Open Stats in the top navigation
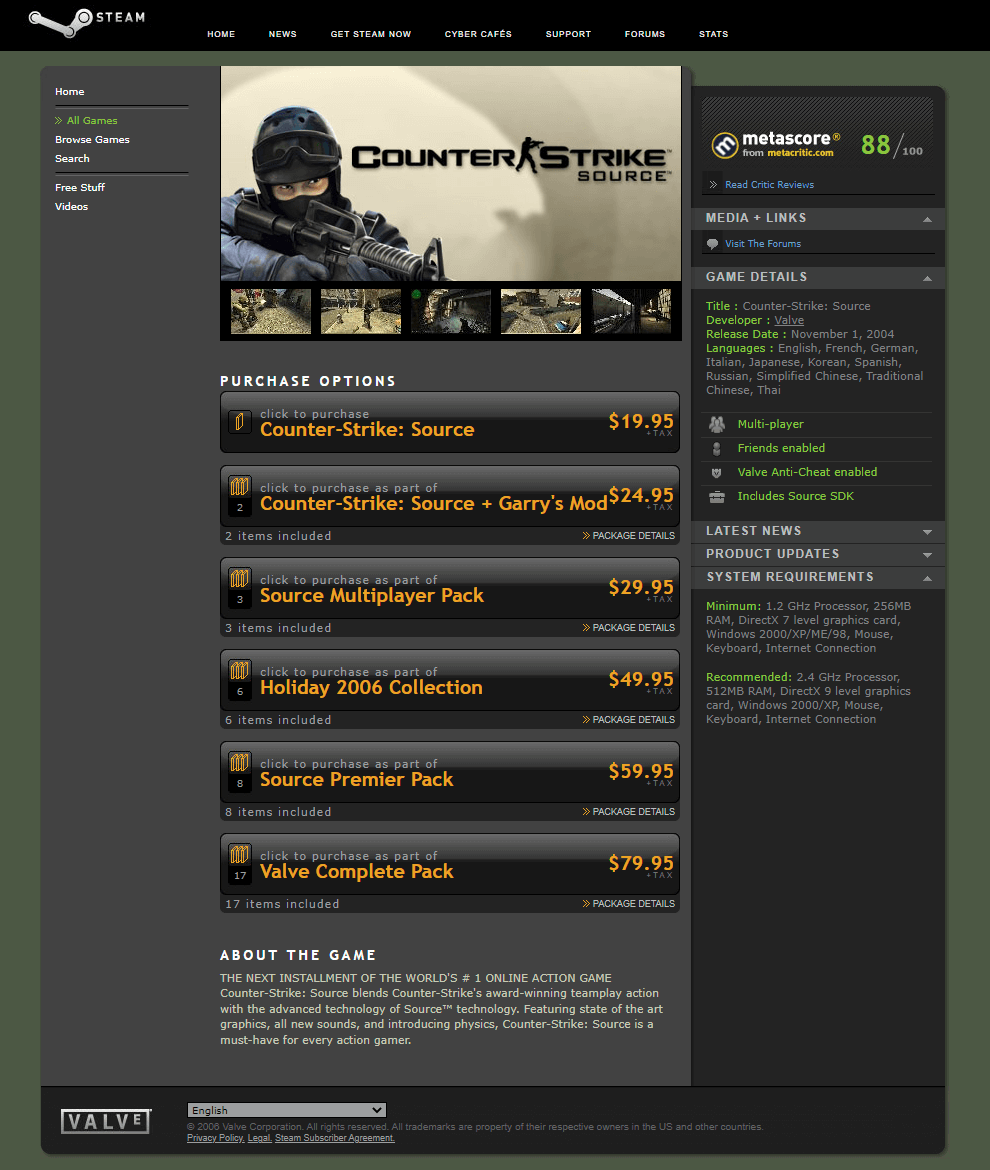The height and width of the screenshot is (1170, 990). click(x=713, y=34)
